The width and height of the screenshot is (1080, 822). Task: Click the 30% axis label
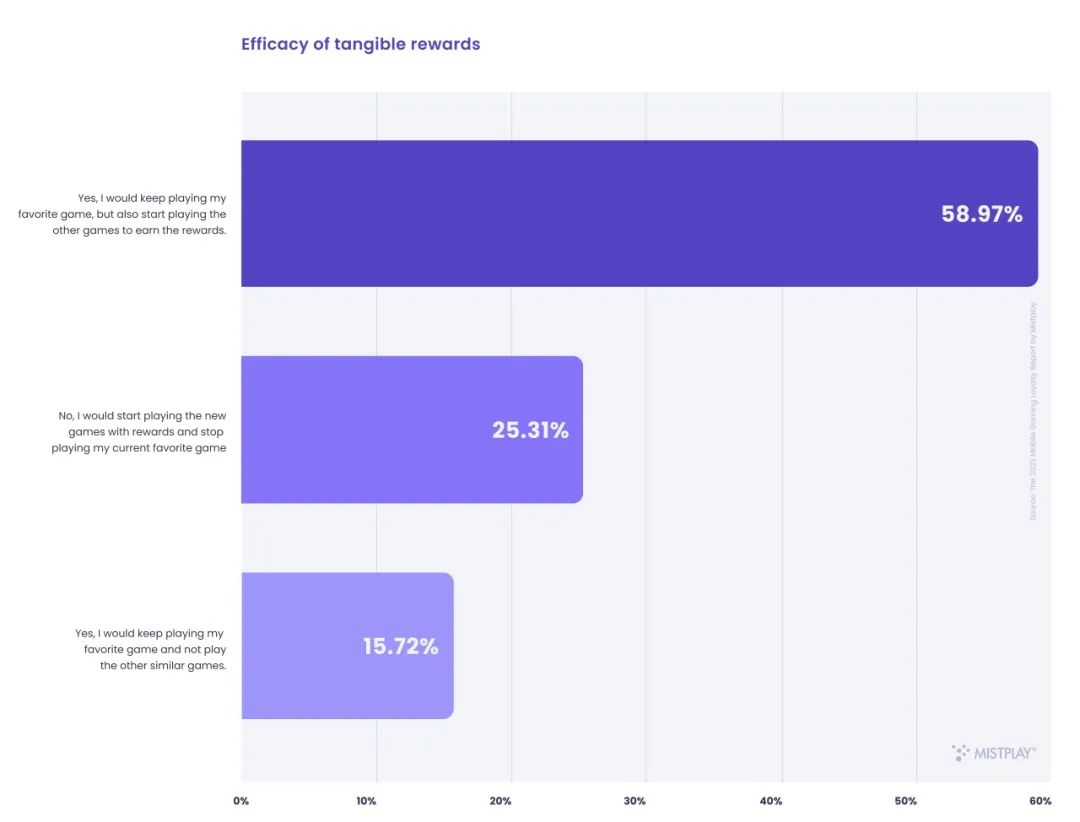click(x=635, y=801)
